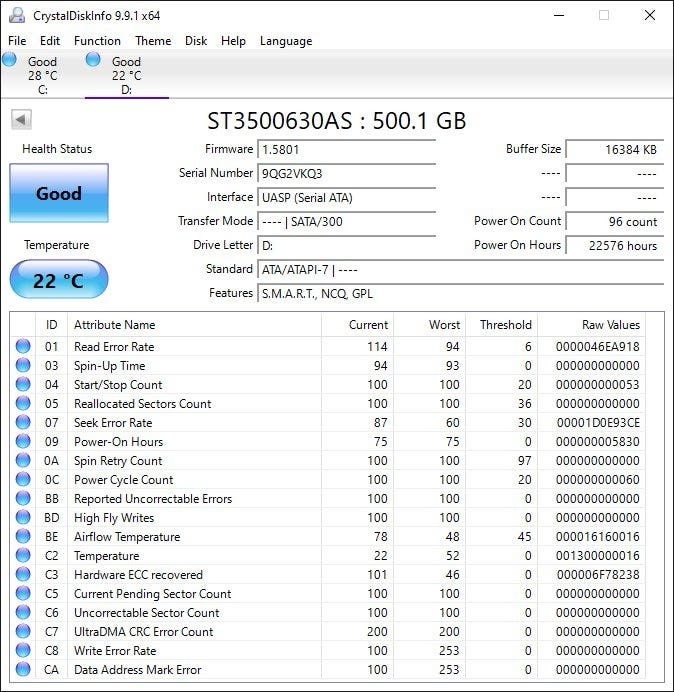Click the status orb for Power Cycle Count

23,479
